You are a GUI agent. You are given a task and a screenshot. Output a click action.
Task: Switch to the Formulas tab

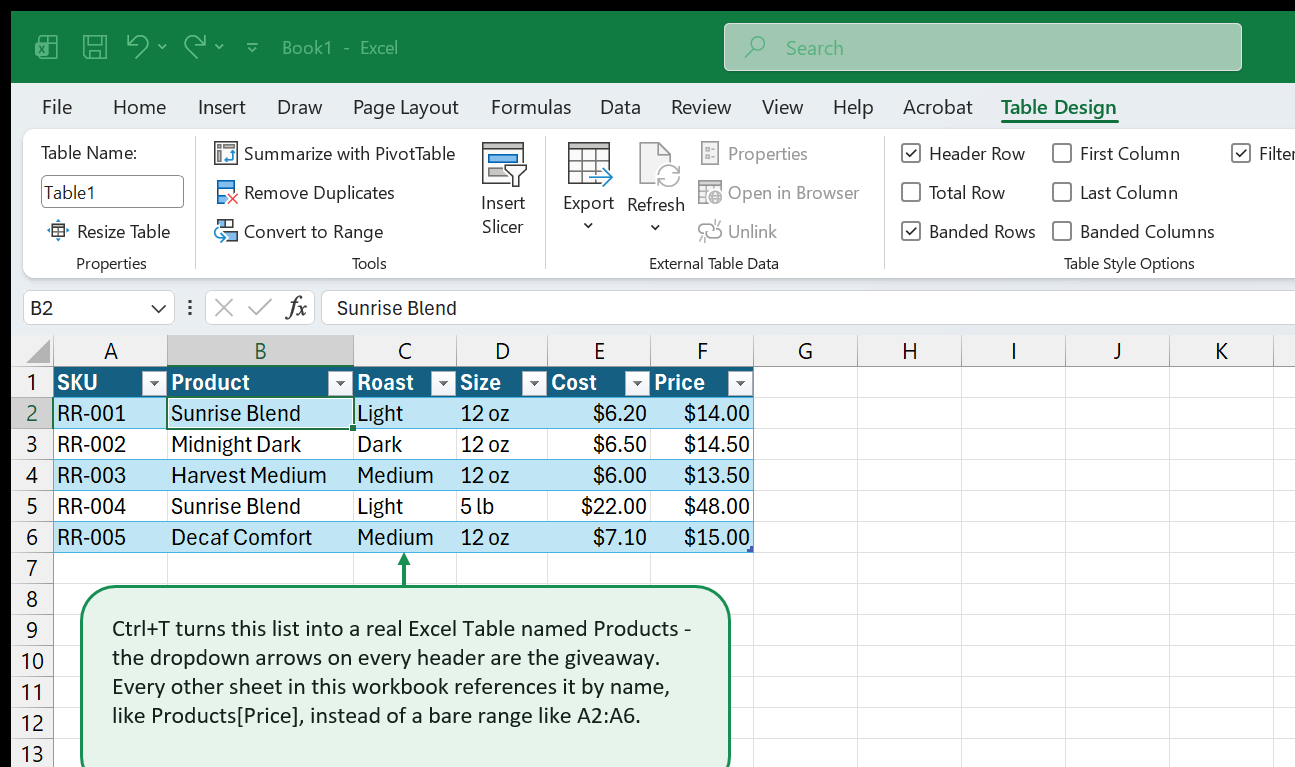531,107
